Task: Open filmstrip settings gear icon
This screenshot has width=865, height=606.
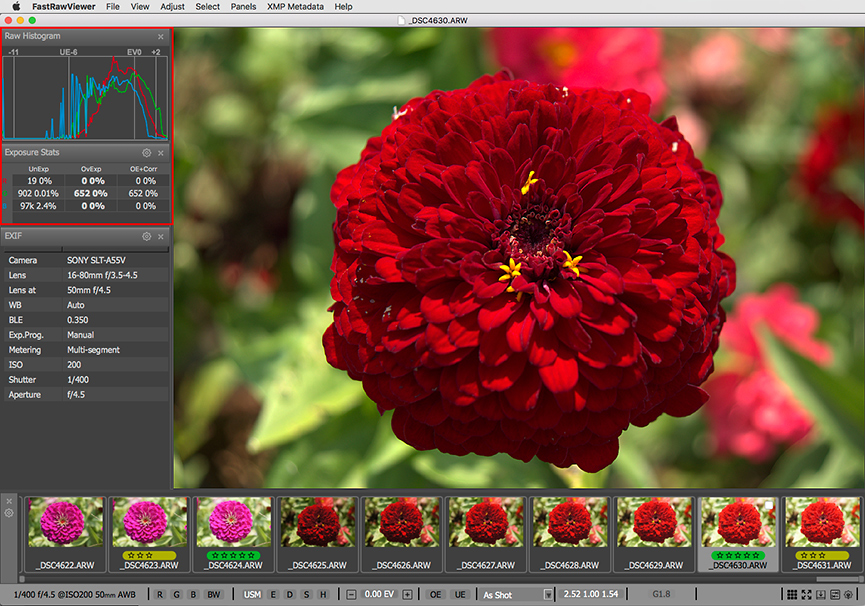Action: click(9, 513)
